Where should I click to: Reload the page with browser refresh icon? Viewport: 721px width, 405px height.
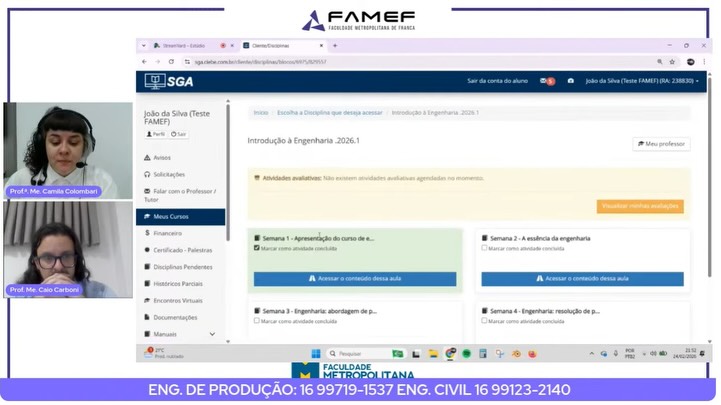(x=170, y=61)
